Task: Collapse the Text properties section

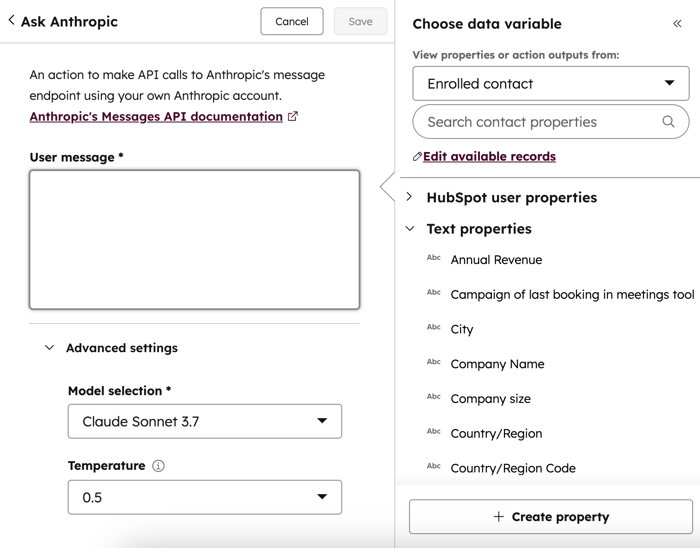Action: click(x=409, y=229)
